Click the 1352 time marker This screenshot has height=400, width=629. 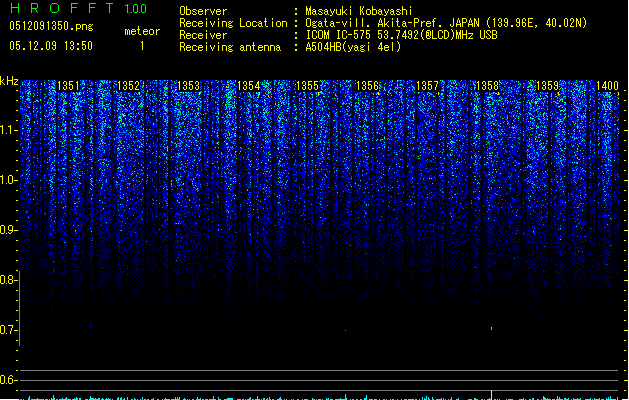[128, 85]
